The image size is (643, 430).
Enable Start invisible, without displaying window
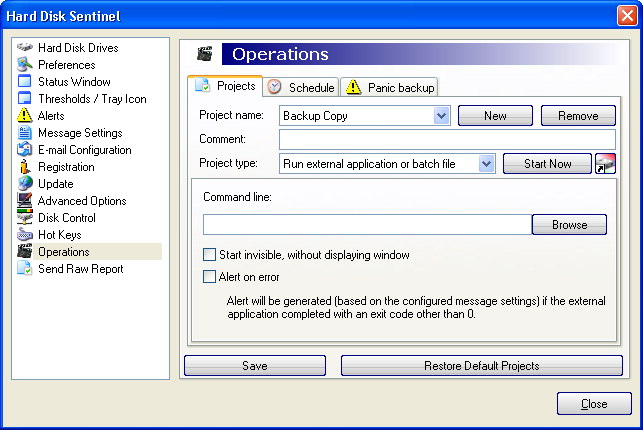point(209,255)
